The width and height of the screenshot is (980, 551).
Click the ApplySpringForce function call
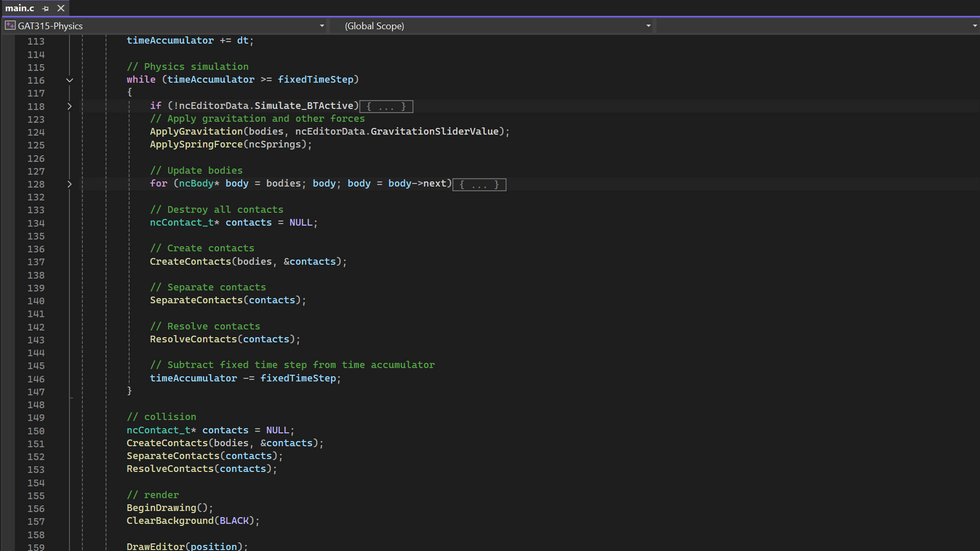pyautogui.click(x=196, y=145)
